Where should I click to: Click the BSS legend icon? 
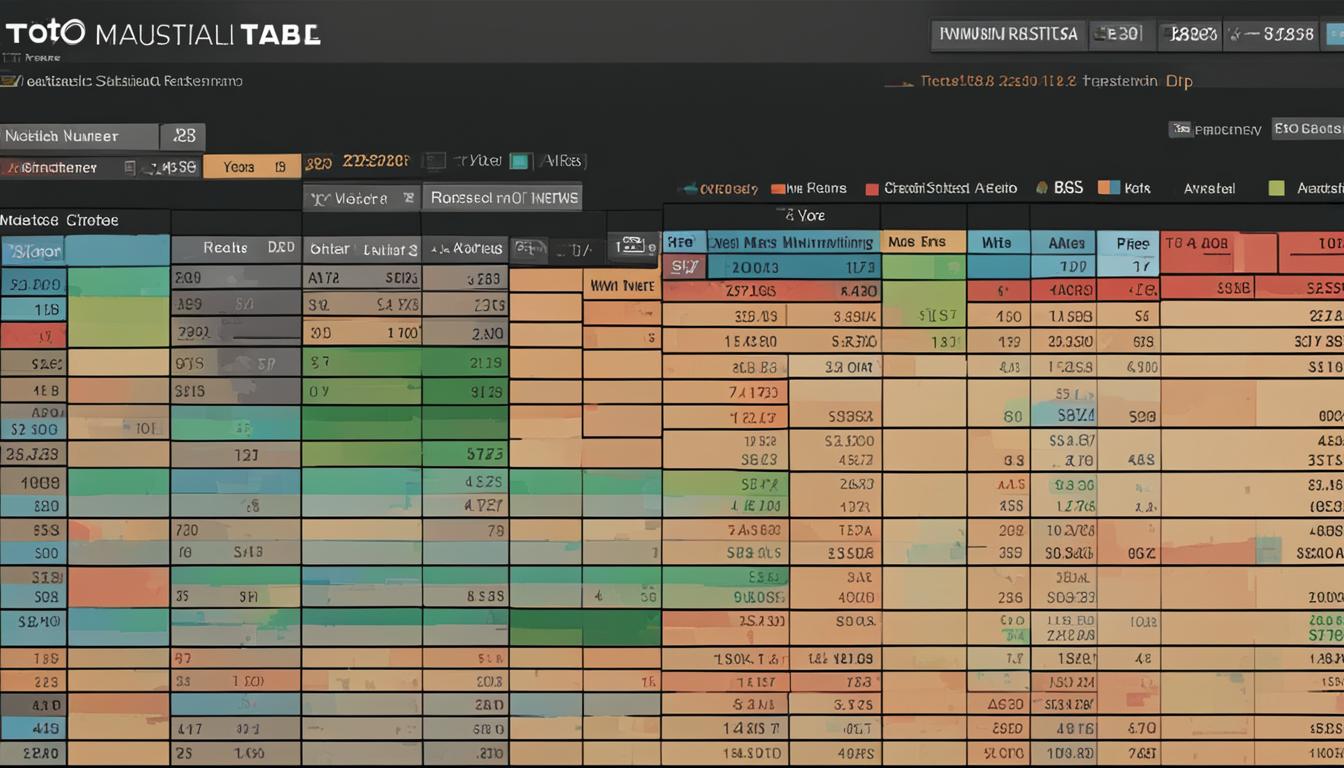tap(1042, 187)
